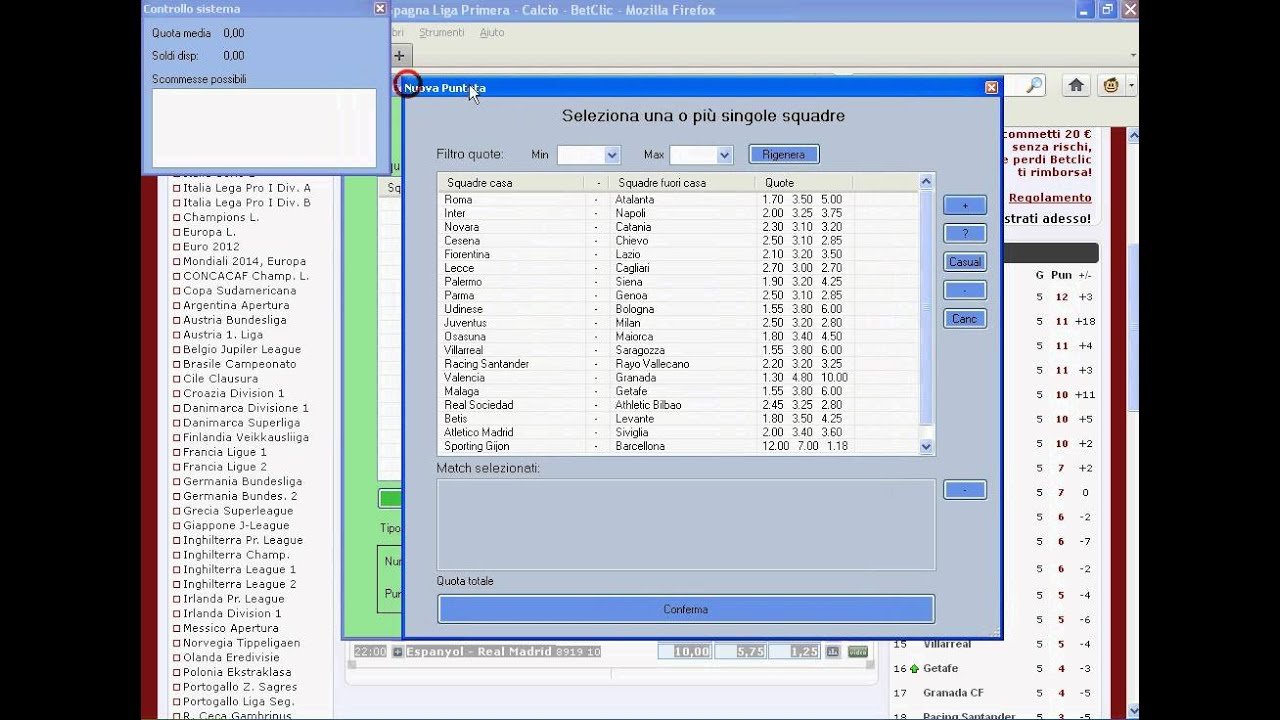Select the Real Sociedad - Athletic Bilbao row
This screenshot has width=1280, height=720.
(678, 405)
